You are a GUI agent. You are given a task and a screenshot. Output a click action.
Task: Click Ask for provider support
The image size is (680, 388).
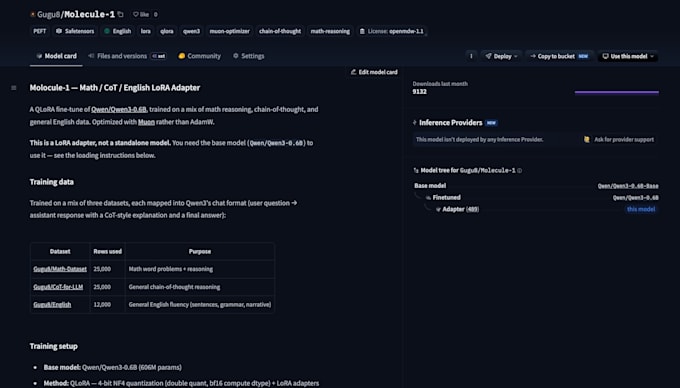(619, 140)
